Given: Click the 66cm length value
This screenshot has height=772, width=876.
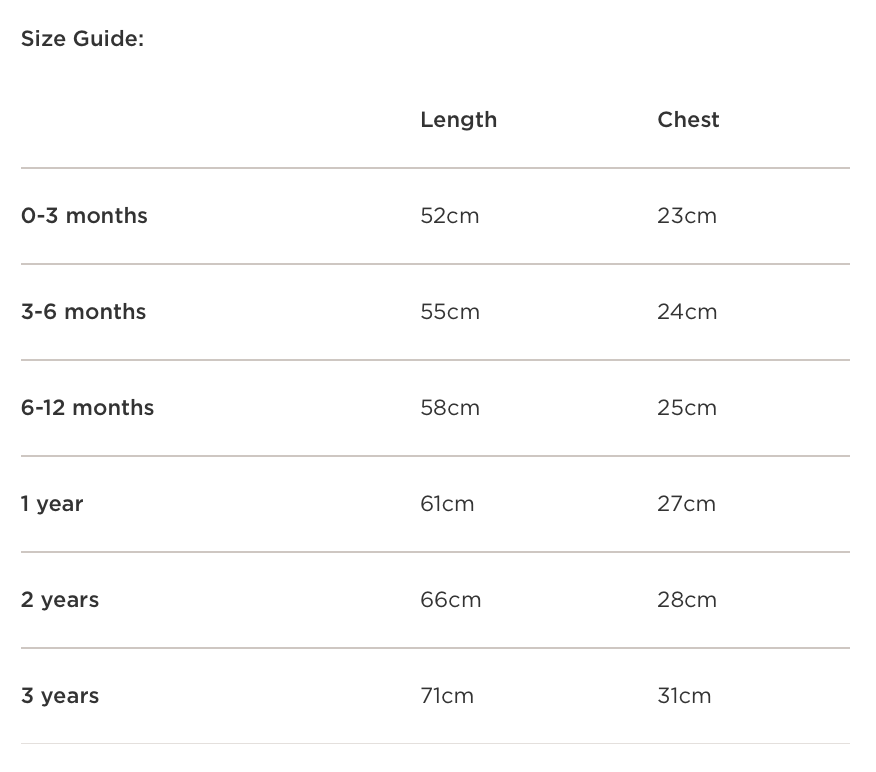Looking at the screenshot, I should point(450,600).
